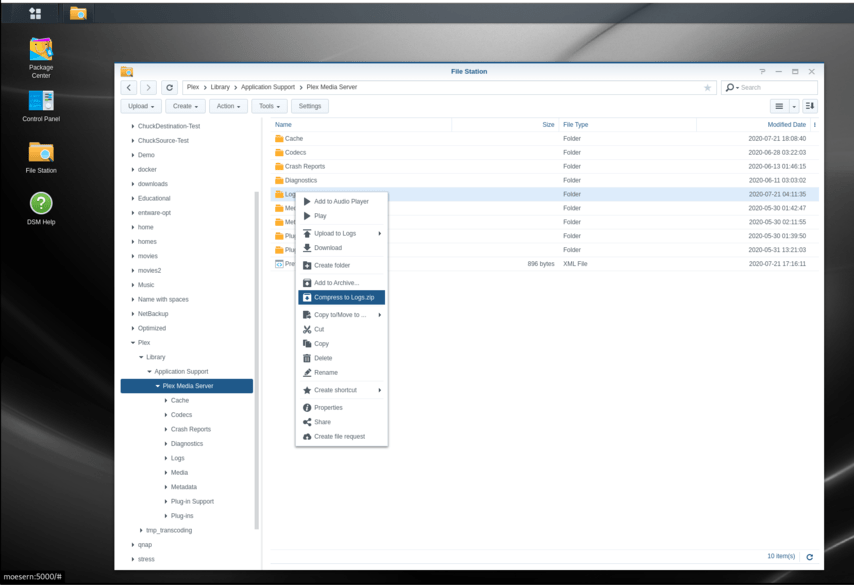Image resolution: width=854 pixels, height=585 pixels.
Task: Click the Search input field
Action: click(778, 87)
